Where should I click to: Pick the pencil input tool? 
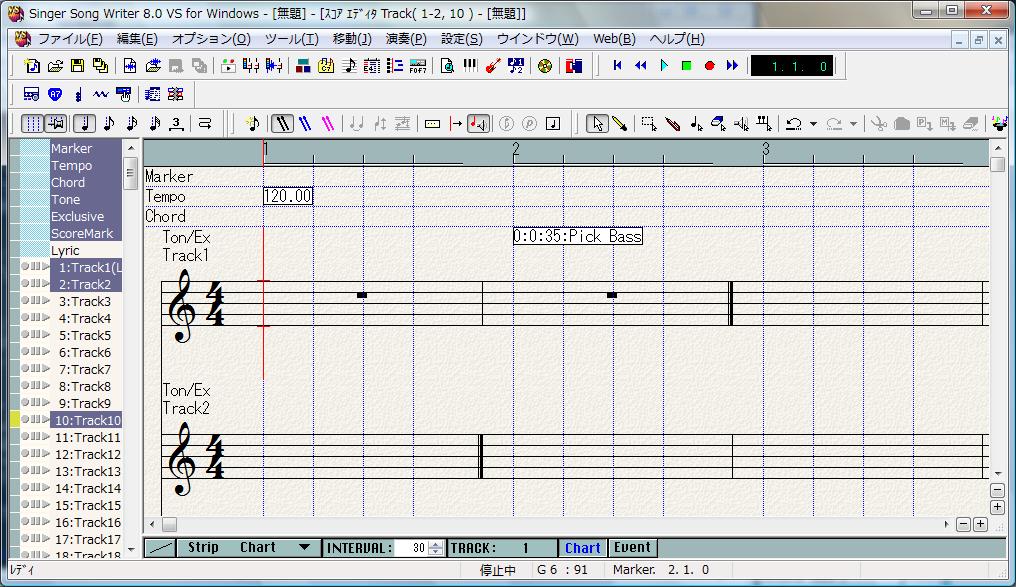click(620, 124)
